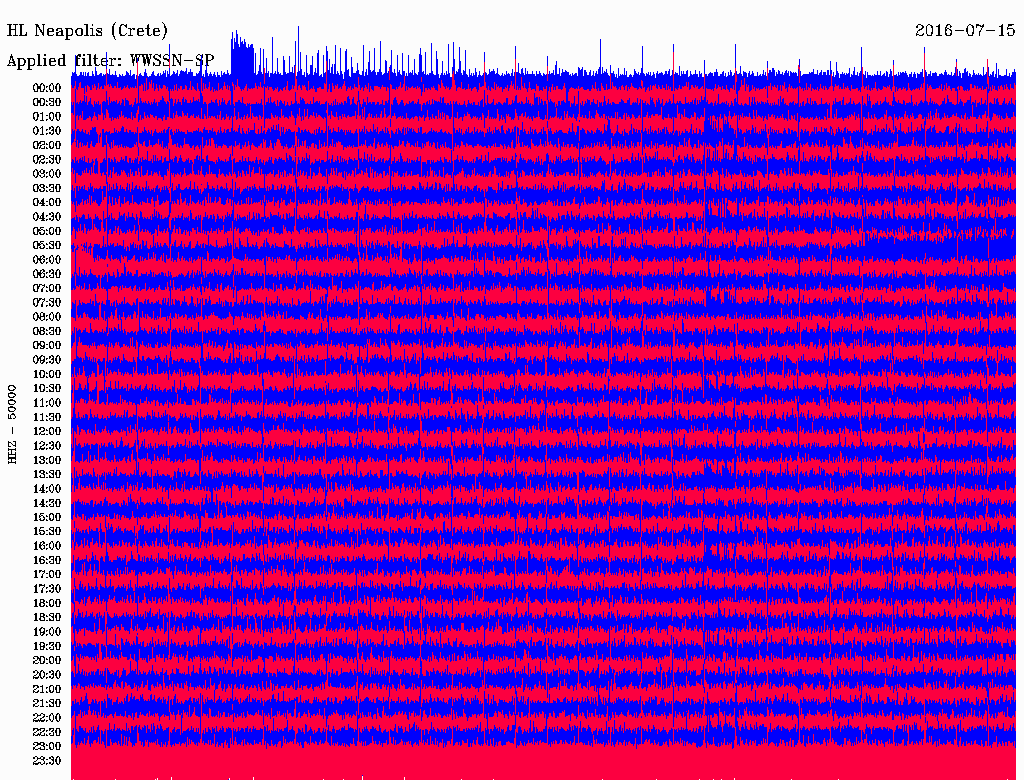Click the 01:00 time label
Screen dimensions: 1024x780
(47, 116)
